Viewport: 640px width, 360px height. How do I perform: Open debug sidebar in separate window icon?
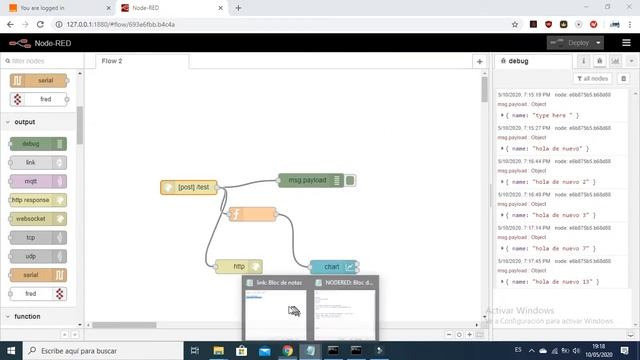coord(631,335)
